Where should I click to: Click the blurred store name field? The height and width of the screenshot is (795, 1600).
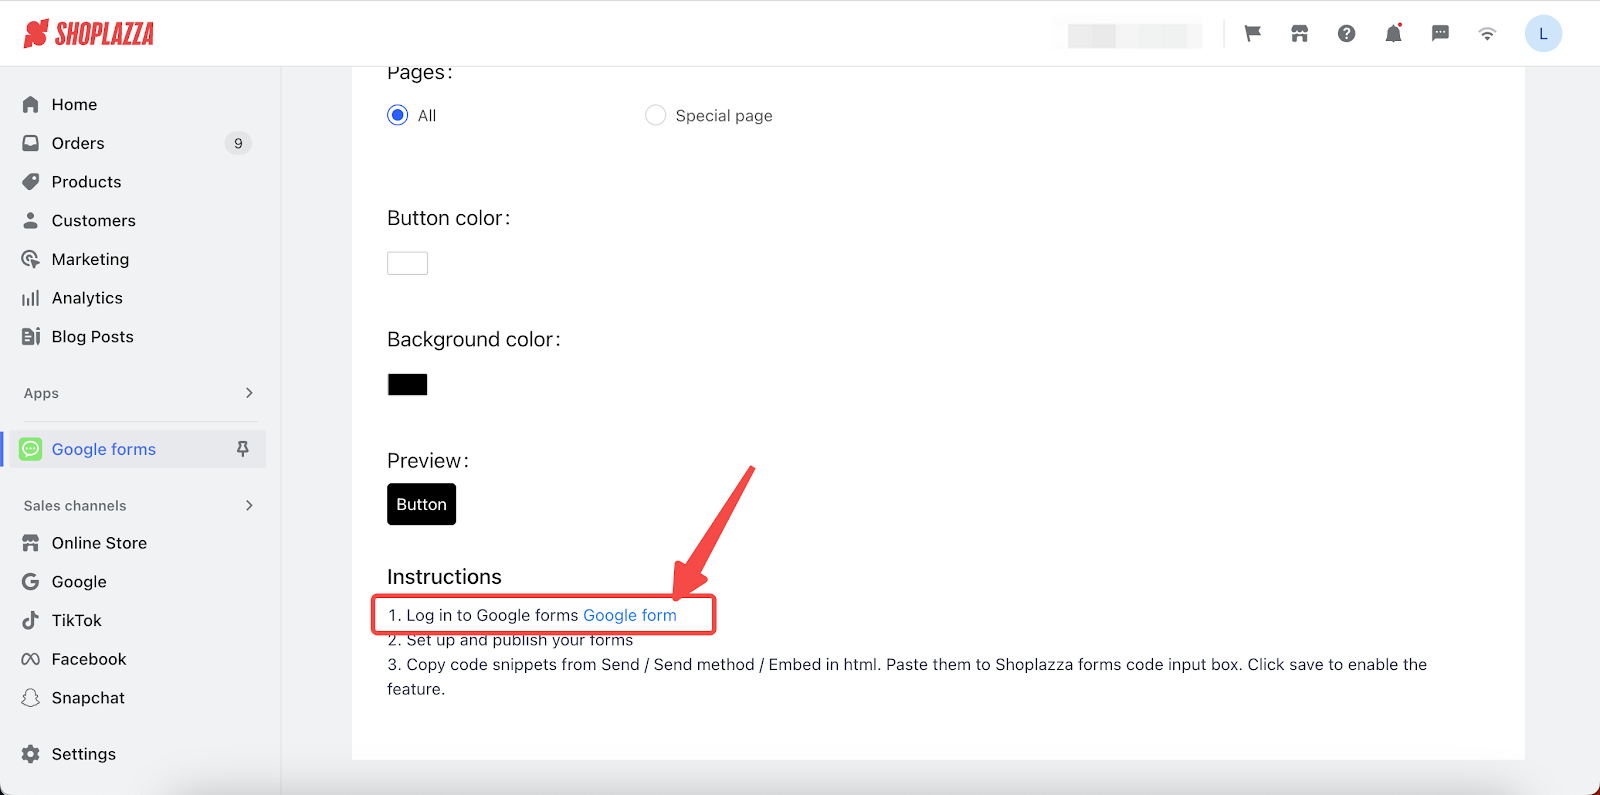(1135, 35)
